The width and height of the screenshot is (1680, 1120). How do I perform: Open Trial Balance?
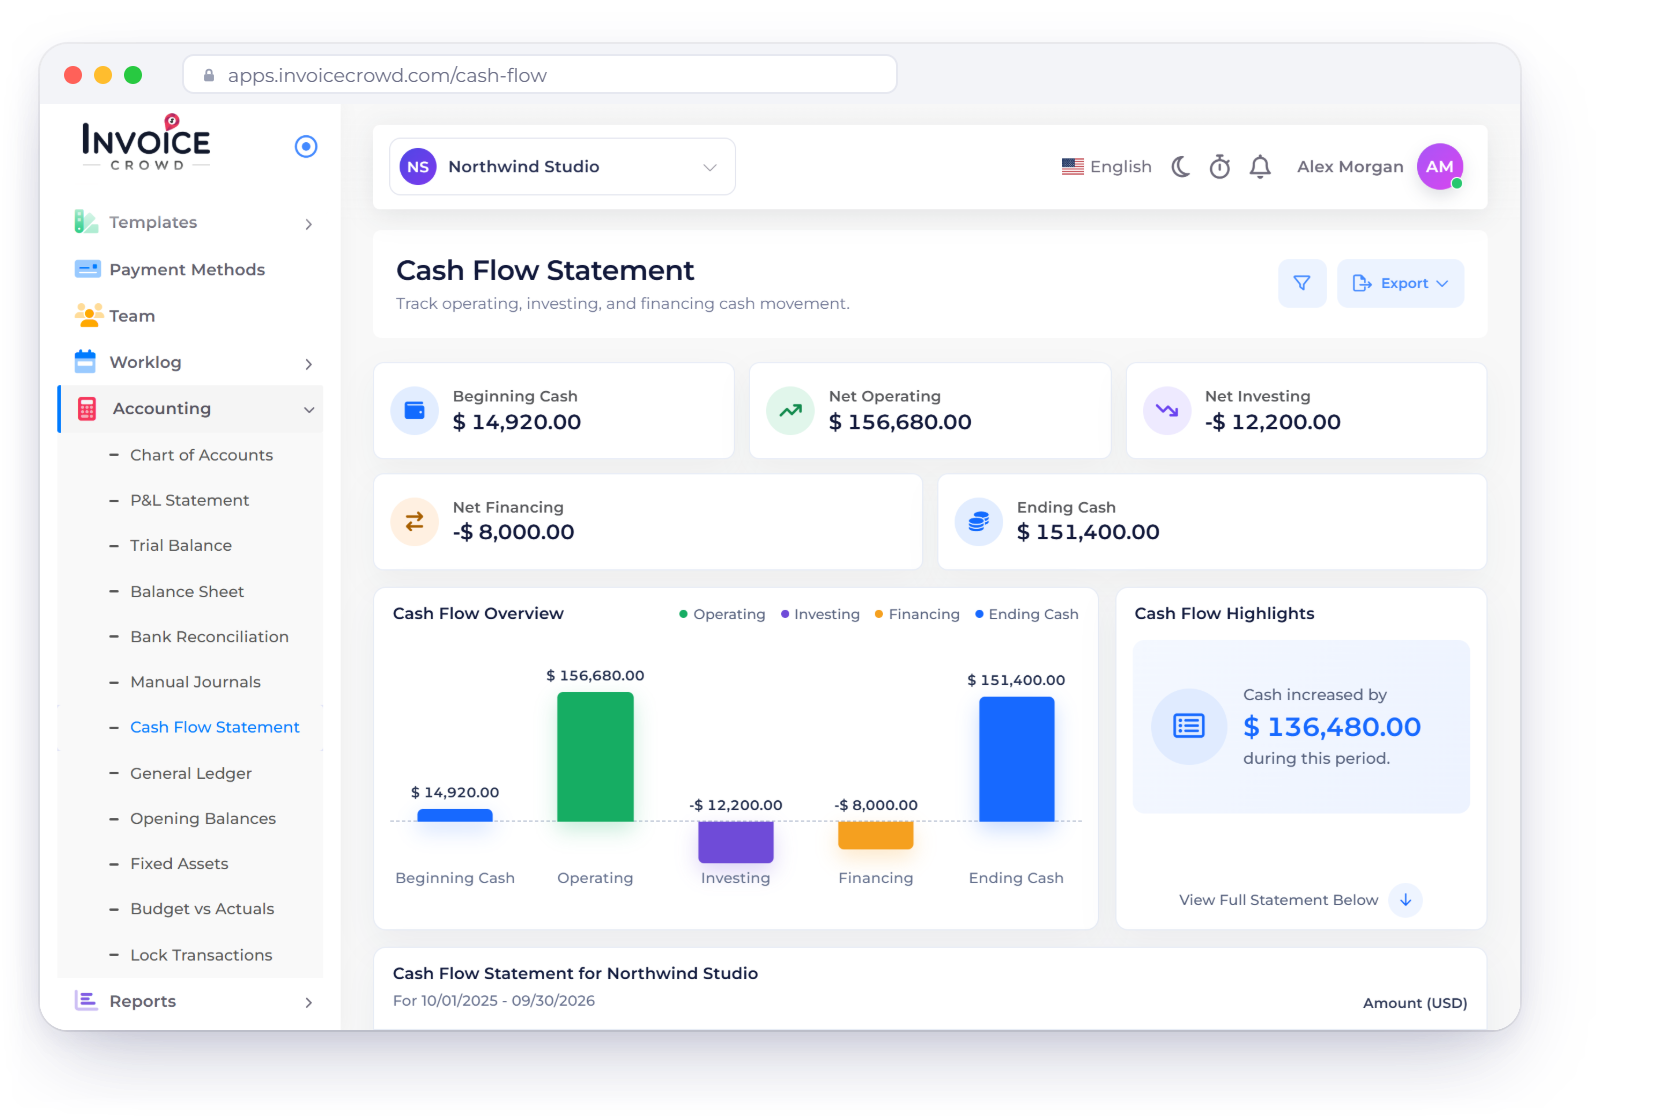[x=181, y=545]
